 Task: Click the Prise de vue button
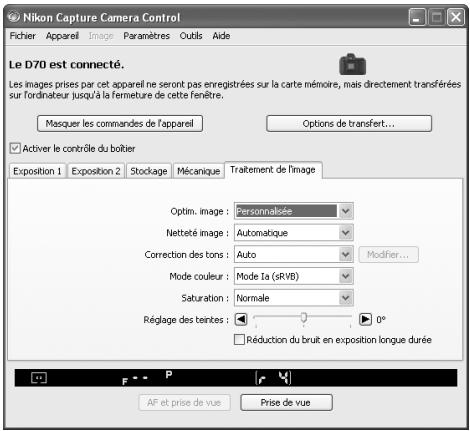coord(286,403)
